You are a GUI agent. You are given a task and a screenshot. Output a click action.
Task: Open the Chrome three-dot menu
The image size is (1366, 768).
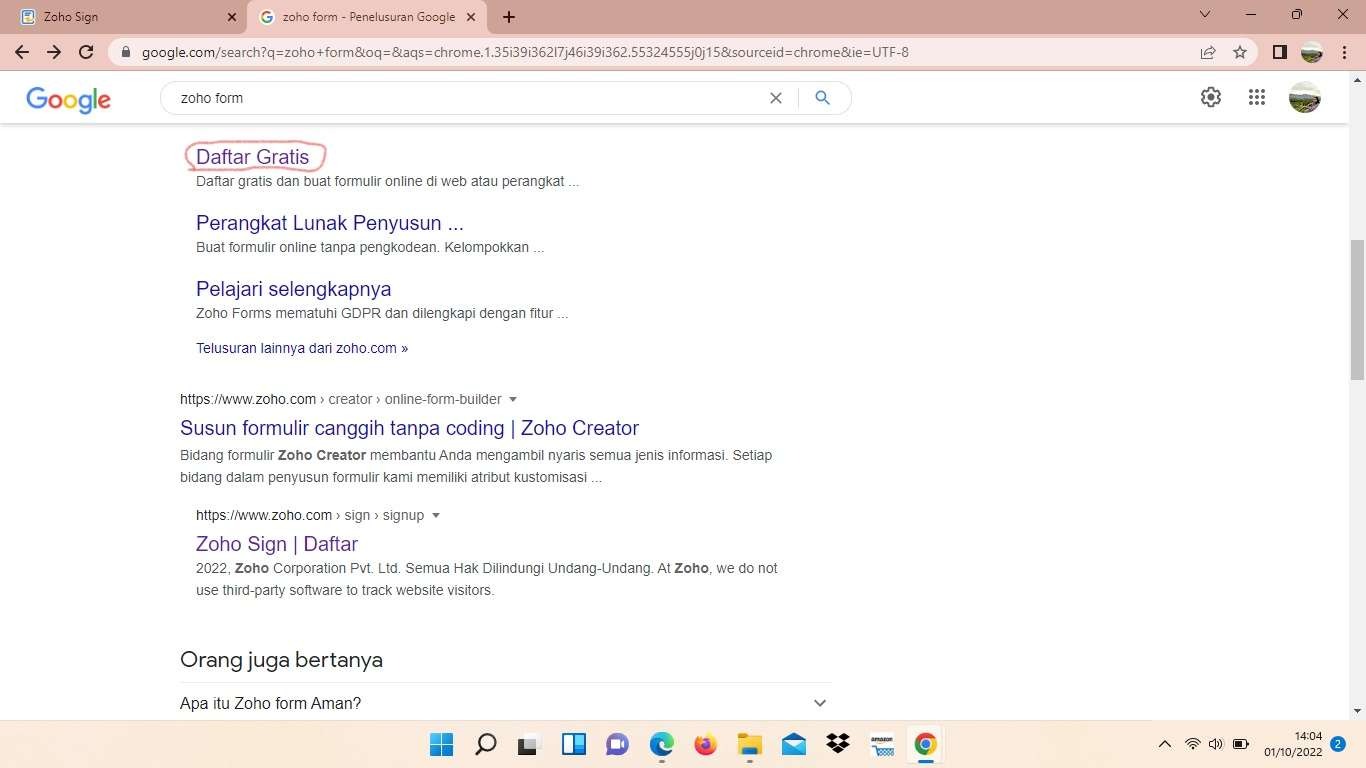pyautogui.click(x=1343, y=52)
